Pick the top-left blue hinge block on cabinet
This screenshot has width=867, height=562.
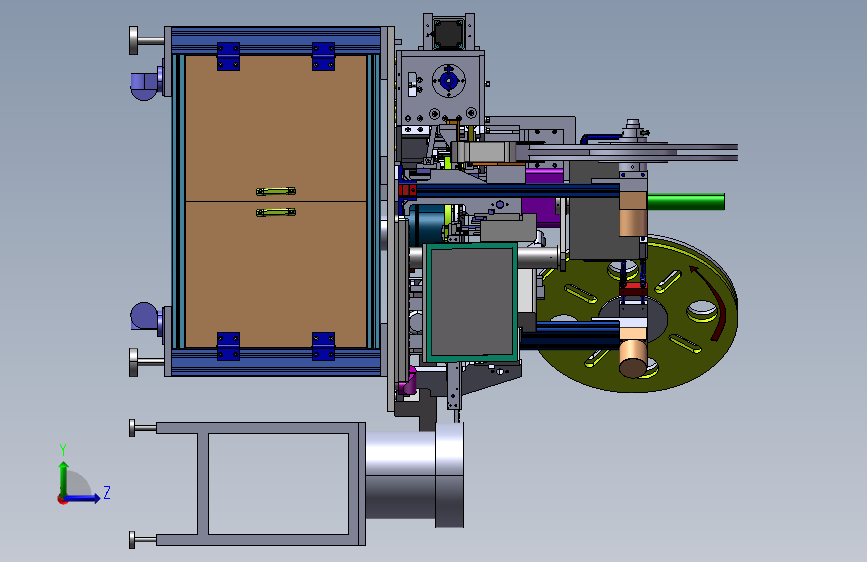(228, 56)
